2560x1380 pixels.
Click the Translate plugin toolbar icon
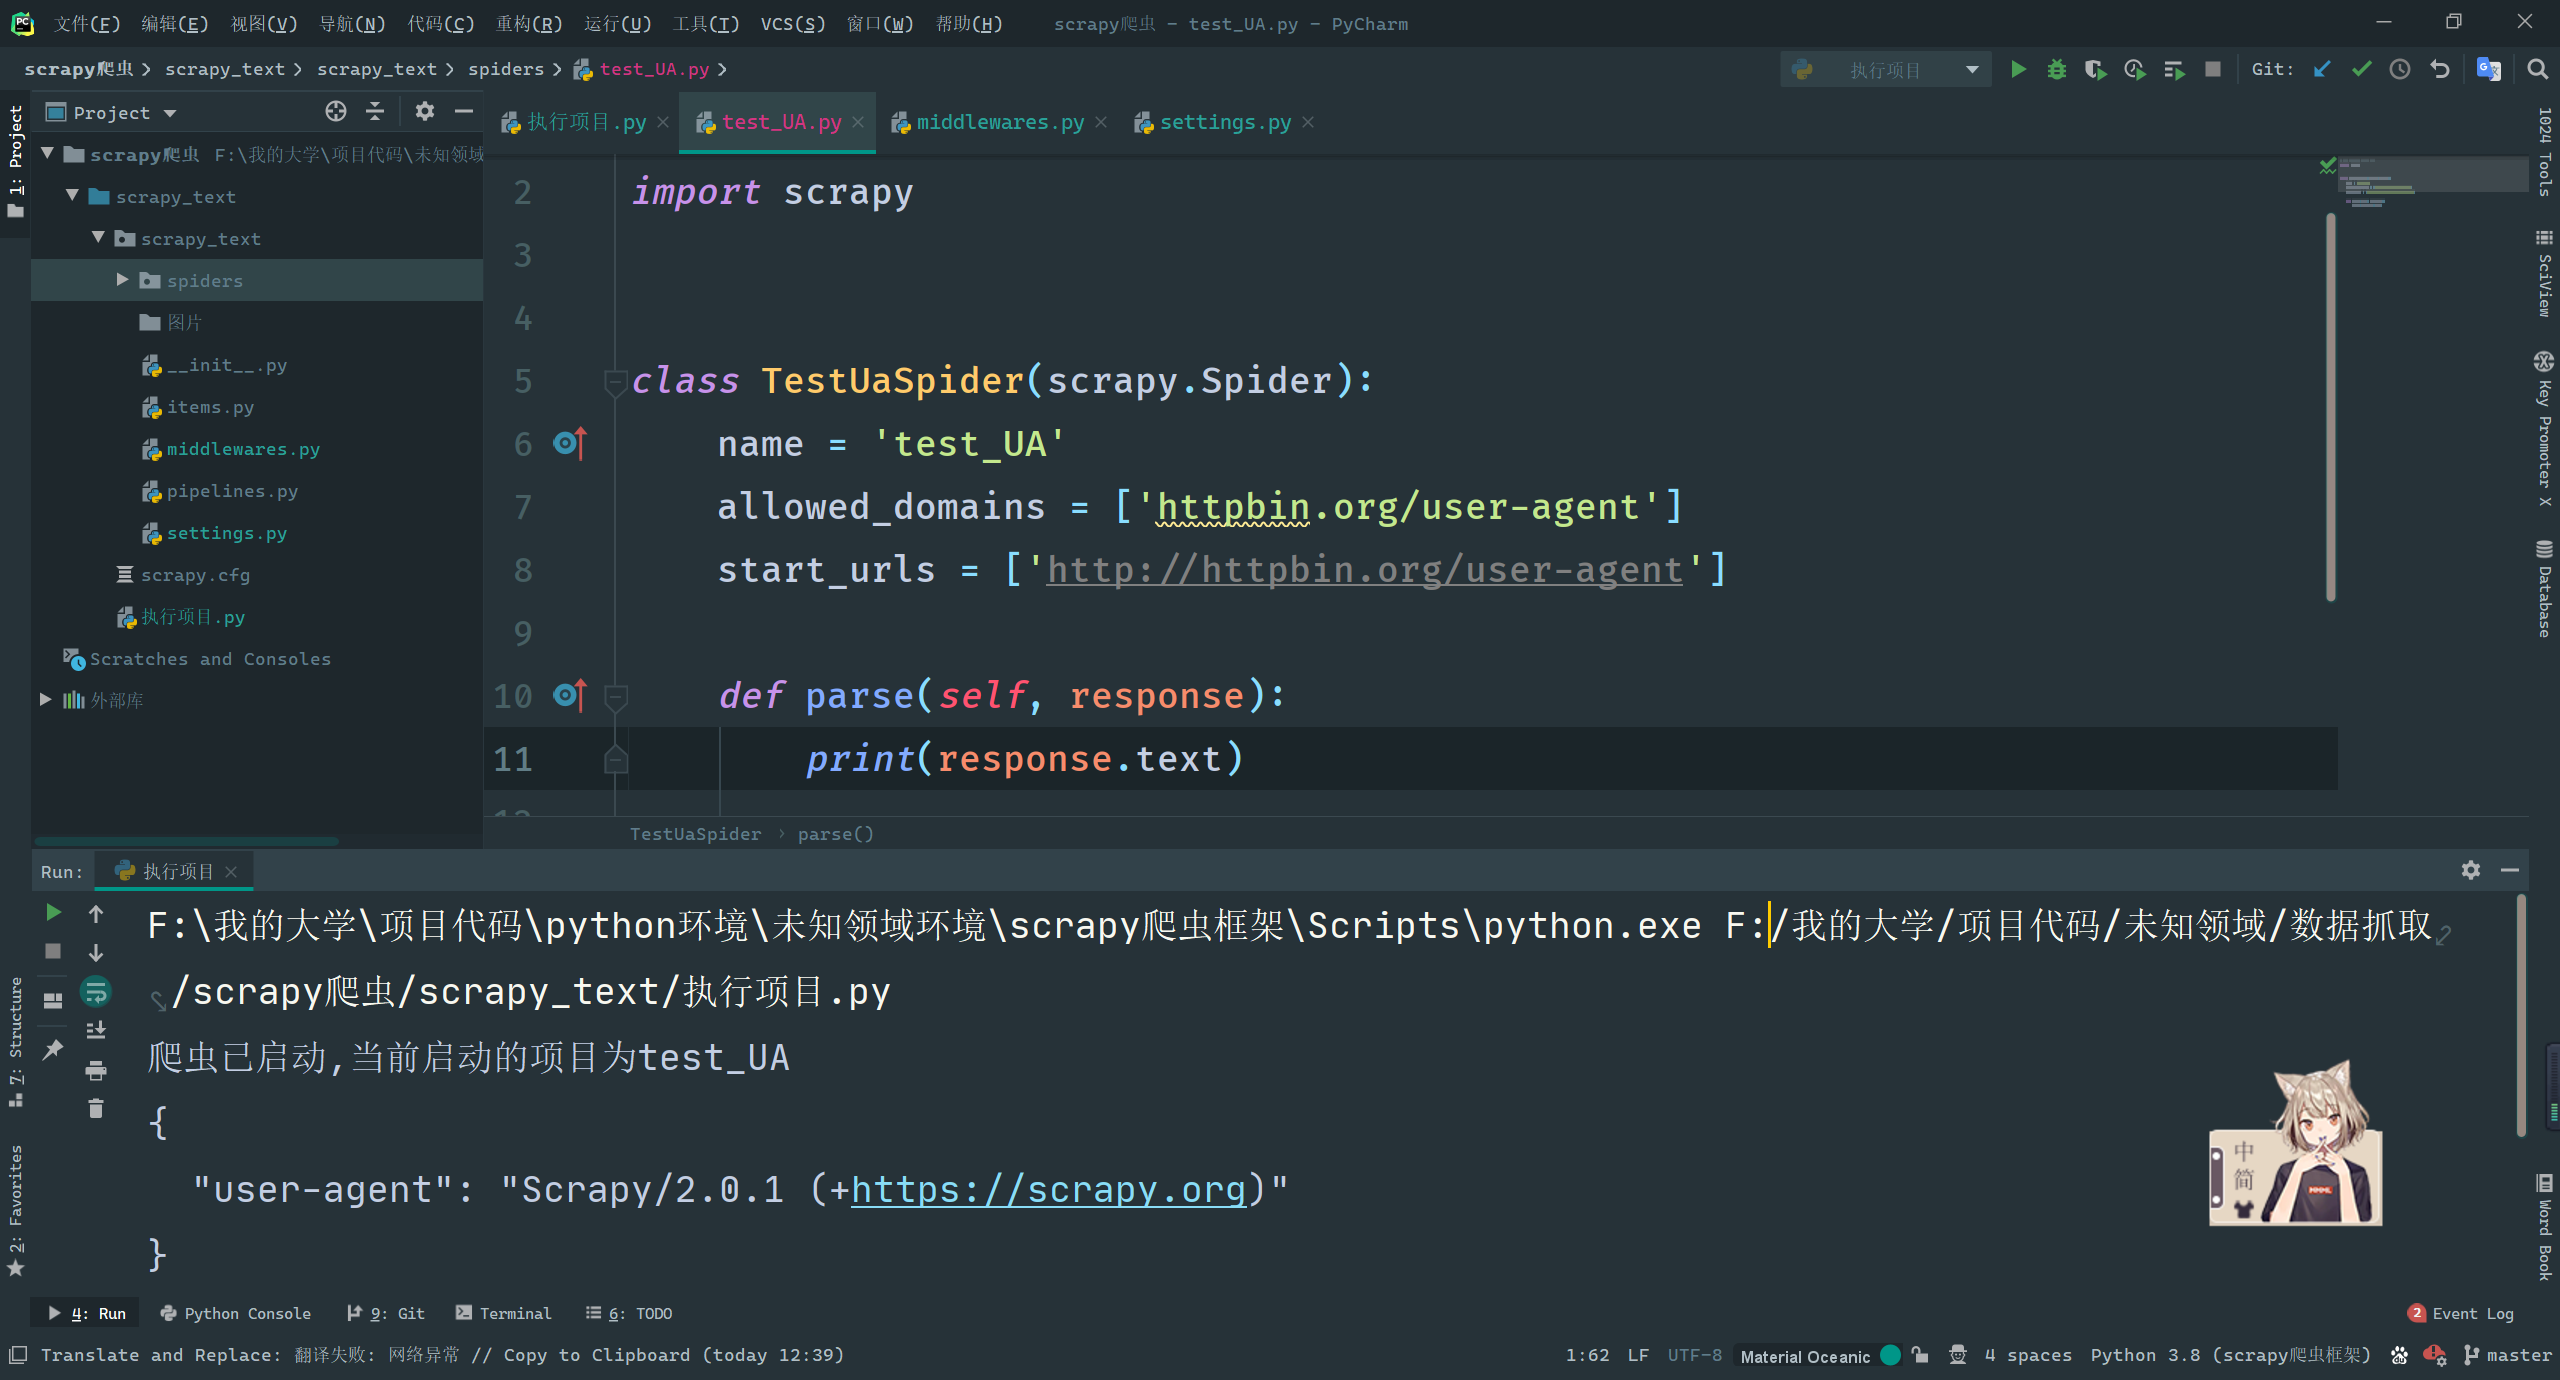[x=2488, y=69]
